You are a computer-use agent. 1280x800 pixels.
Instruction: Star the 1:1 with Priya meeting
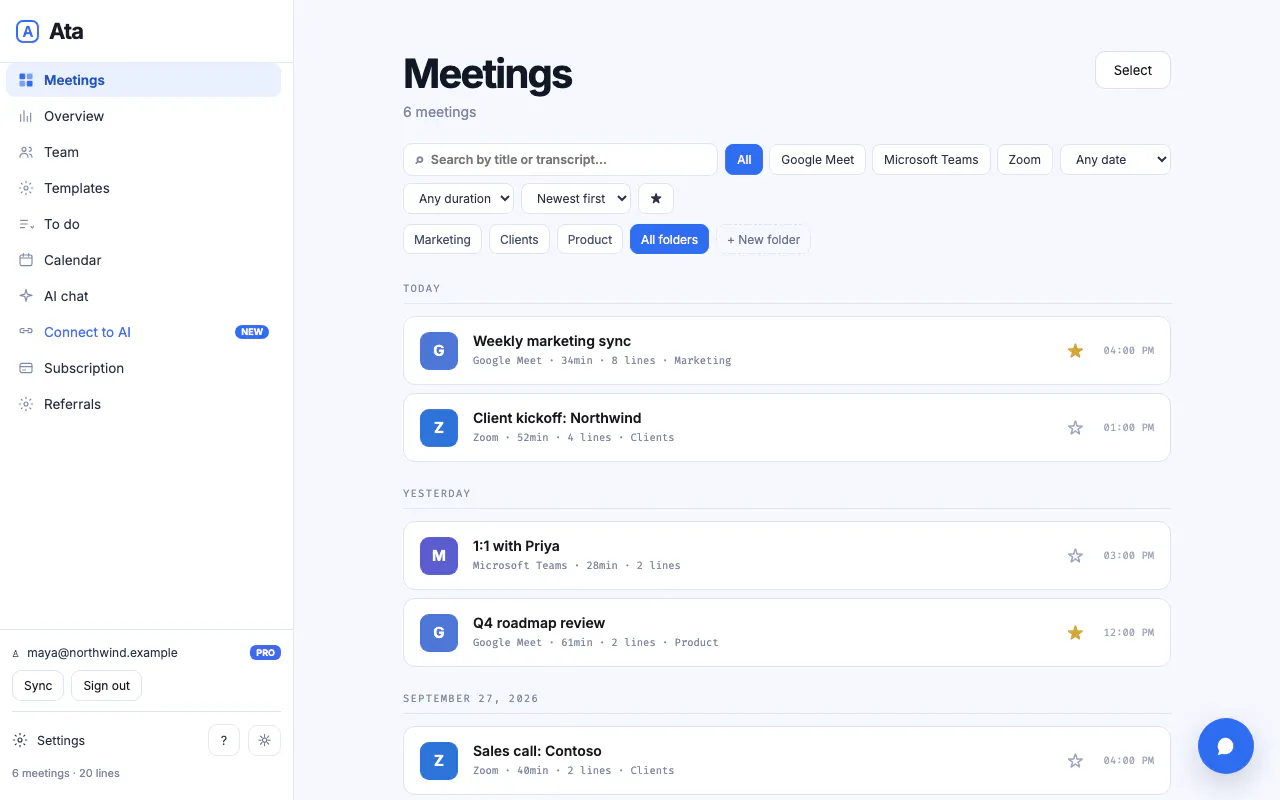pyautogui.click(x=1075, y=555)
